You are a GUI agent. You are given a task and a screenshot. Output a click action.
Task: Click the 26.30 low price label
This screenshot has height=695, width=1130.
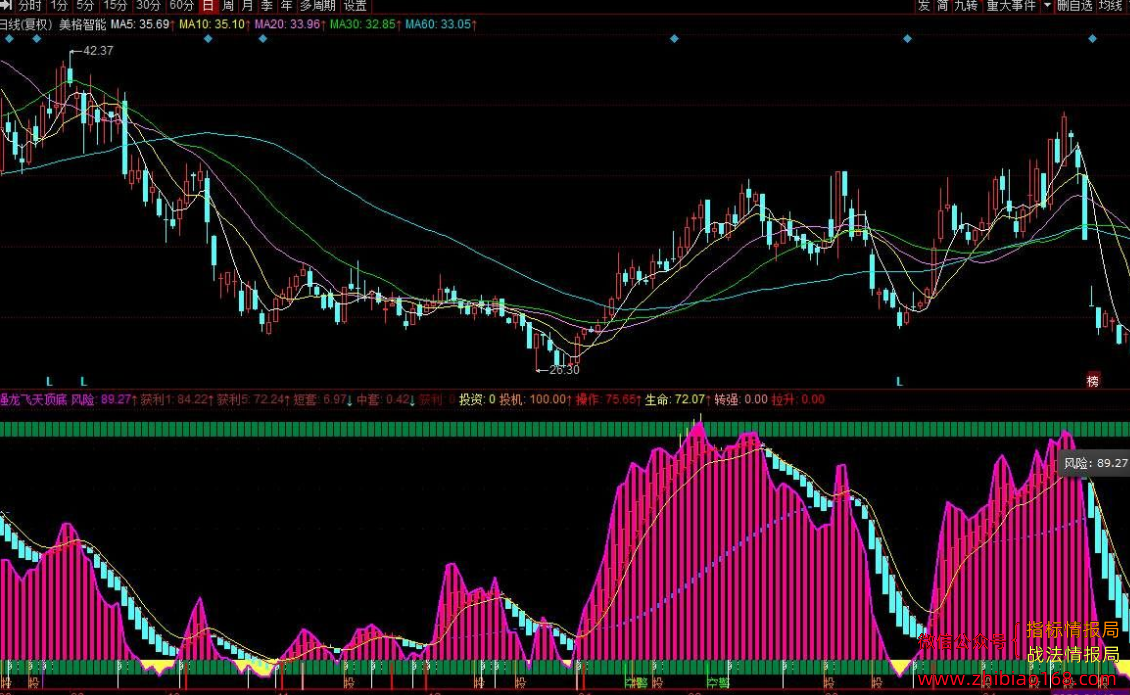tap(564, 370)
